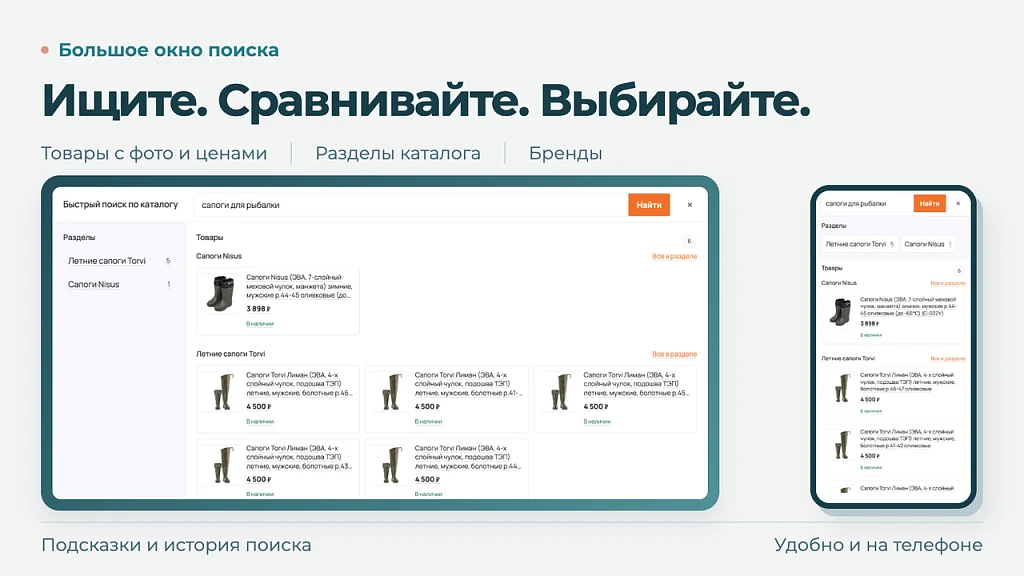
Task: Tap the orange Найти button on the phone mockup
Action: click(929, 204)
